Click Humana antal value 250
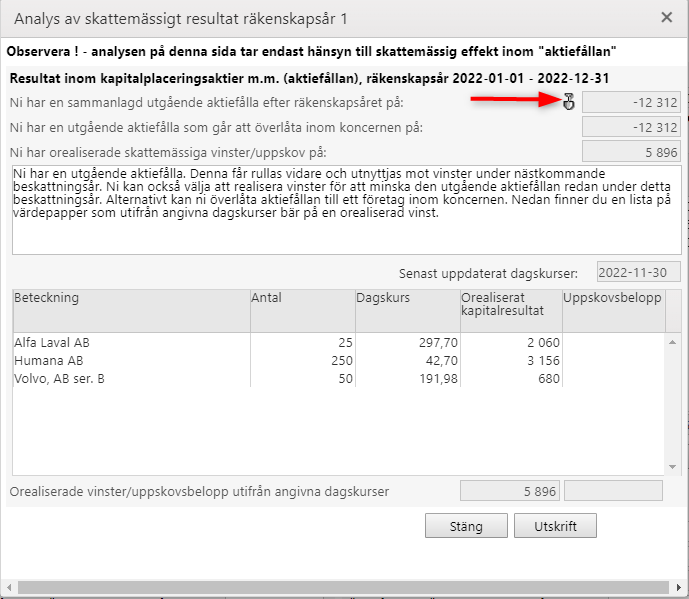The image size is (689, 599). (342, 360)
